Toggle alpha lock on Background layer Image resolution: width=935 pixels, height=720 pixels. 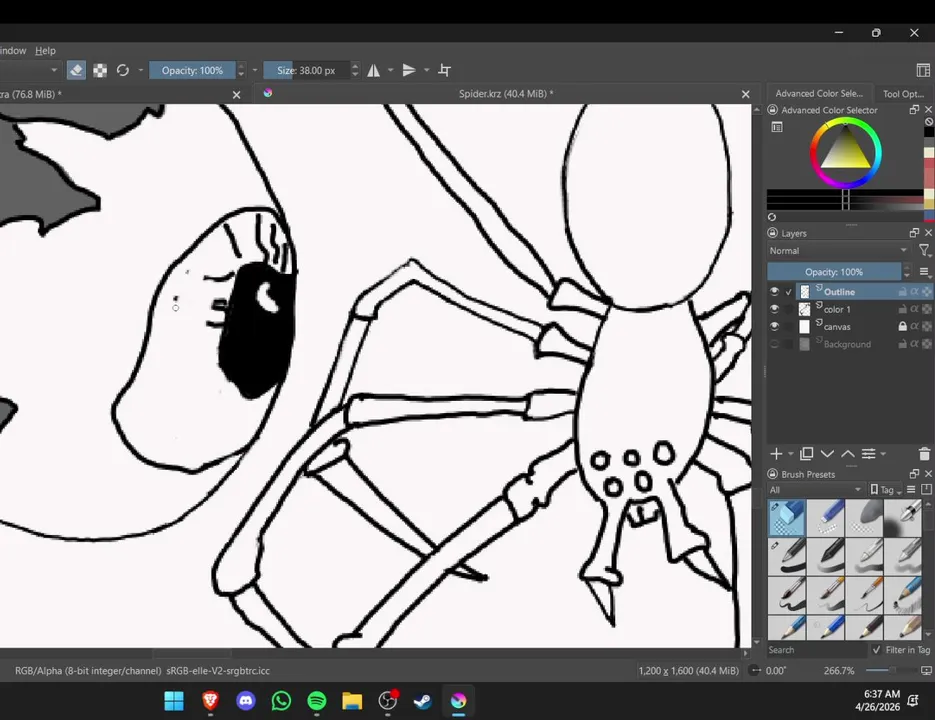tap(927, 344)
